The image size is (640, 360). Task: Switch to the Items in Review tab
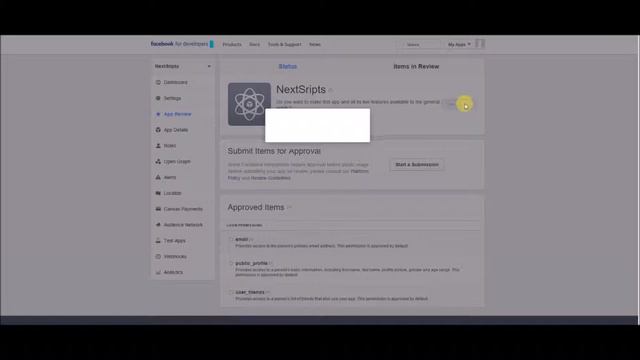coord(416,66)
